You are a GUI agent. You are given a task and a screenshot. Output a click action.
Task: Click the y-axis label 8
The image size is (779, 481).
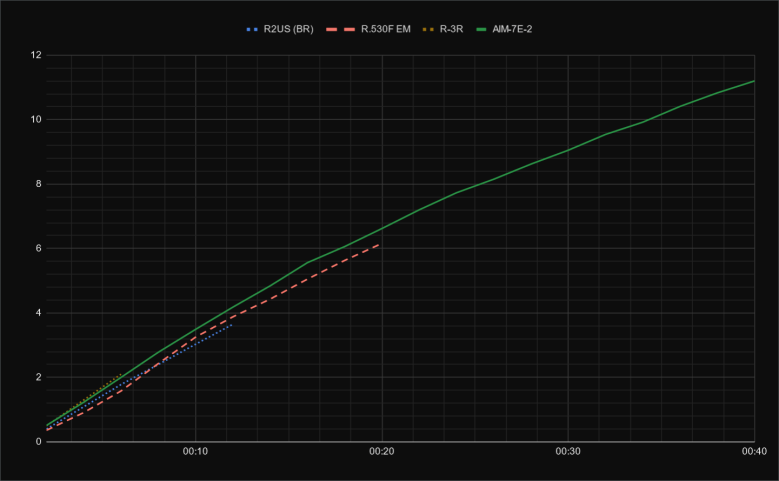(38, 184)
